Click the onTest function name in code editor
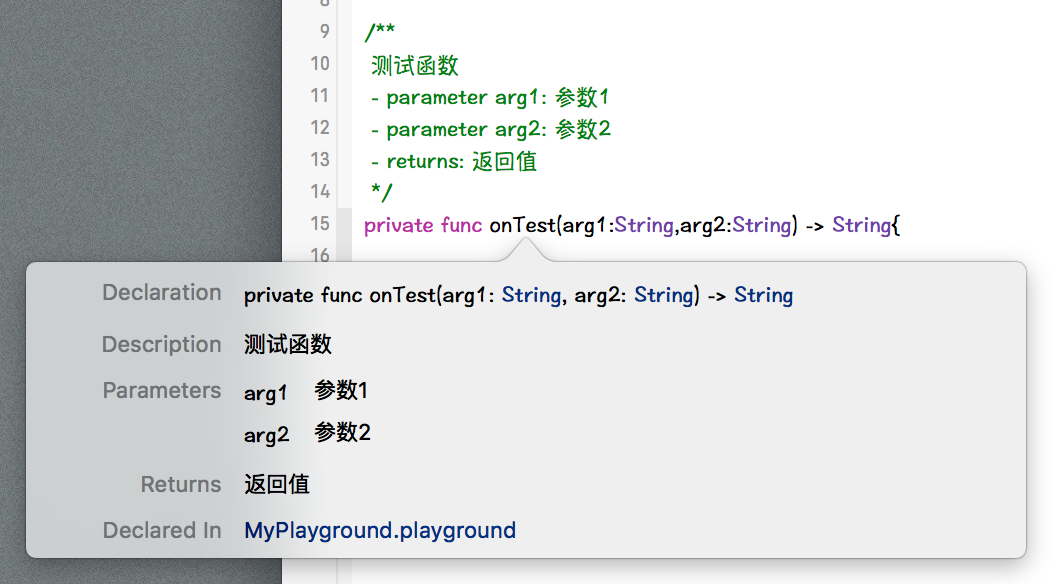Viewport: 1052px width, 584px height. 521,225
